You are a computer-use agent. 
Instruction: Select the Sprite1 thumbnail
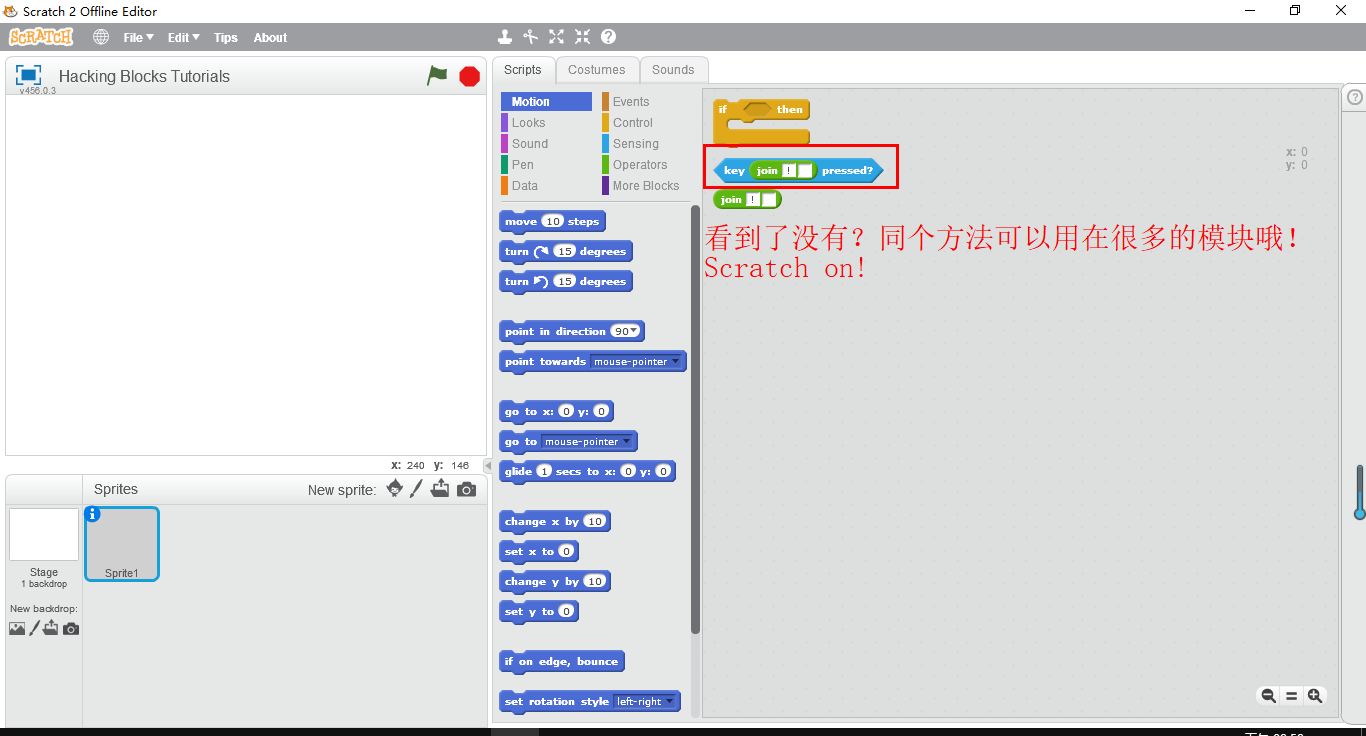(x=122, y=544)
